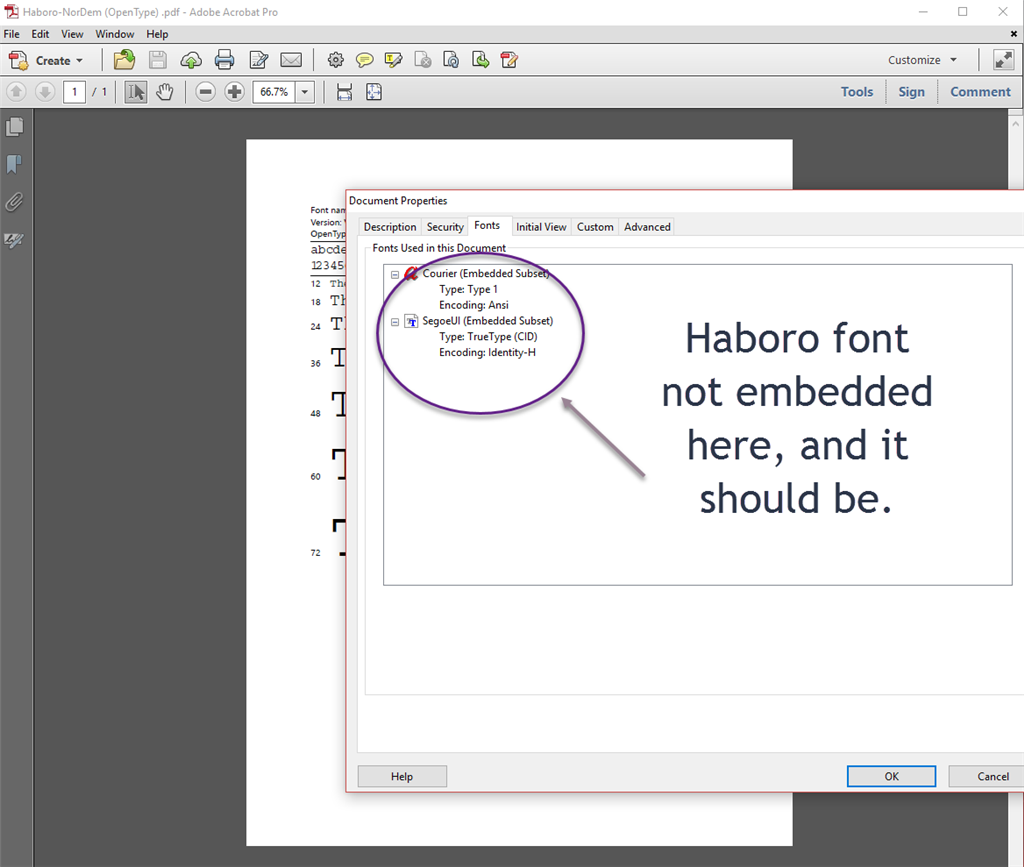Zoom out with the minus button
This screenshot has width=1024, height=867.
click(x=205, y=92)
